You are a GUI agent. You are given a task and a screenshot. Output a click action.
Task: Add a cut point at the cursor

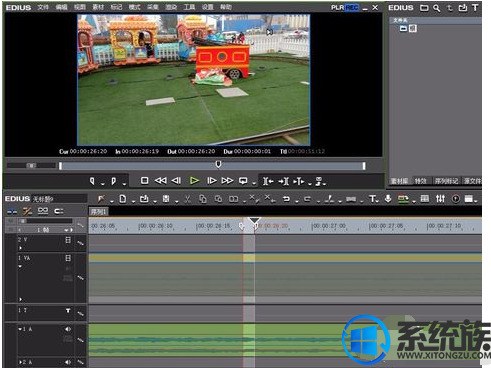[329, 199]
